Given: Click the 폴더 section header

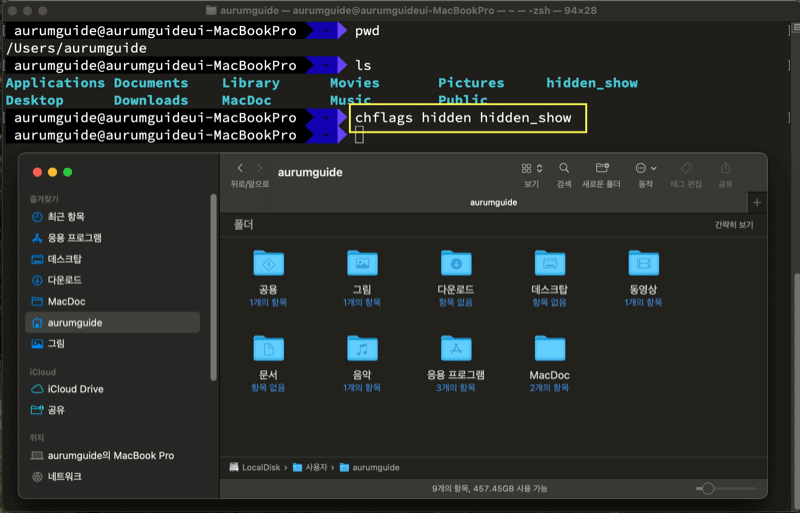Looking at the screenshot, I should [x=243, y=225].
